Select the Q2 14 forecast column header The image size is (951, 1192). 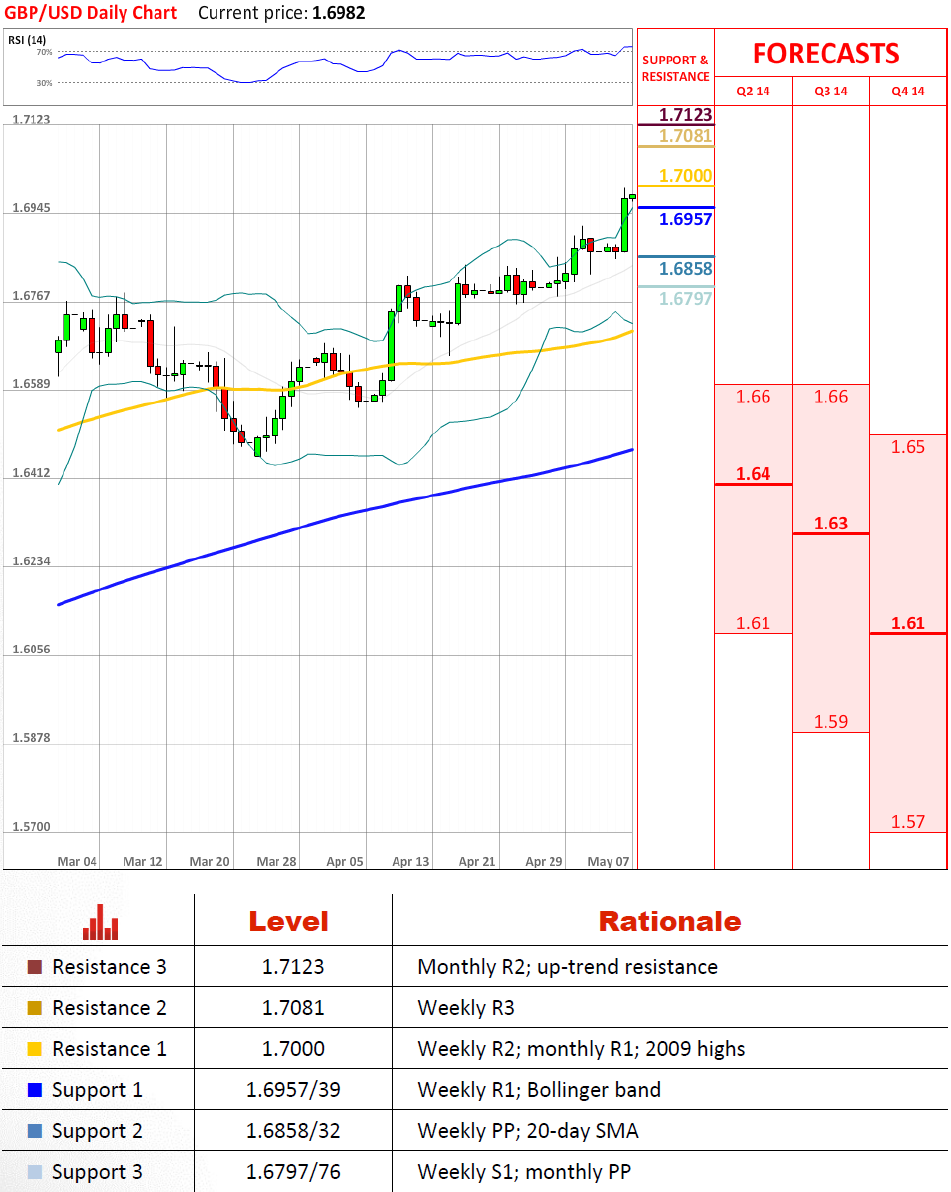tap(753, 91)
